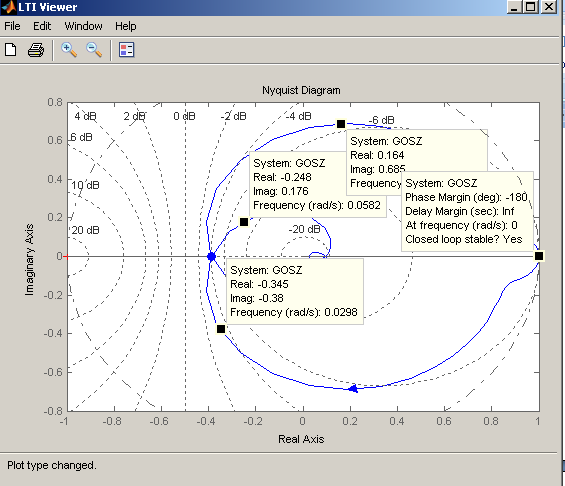Select the Zoom In tool
The width and height of the screenshot is (565, 486).
[69, 50]
